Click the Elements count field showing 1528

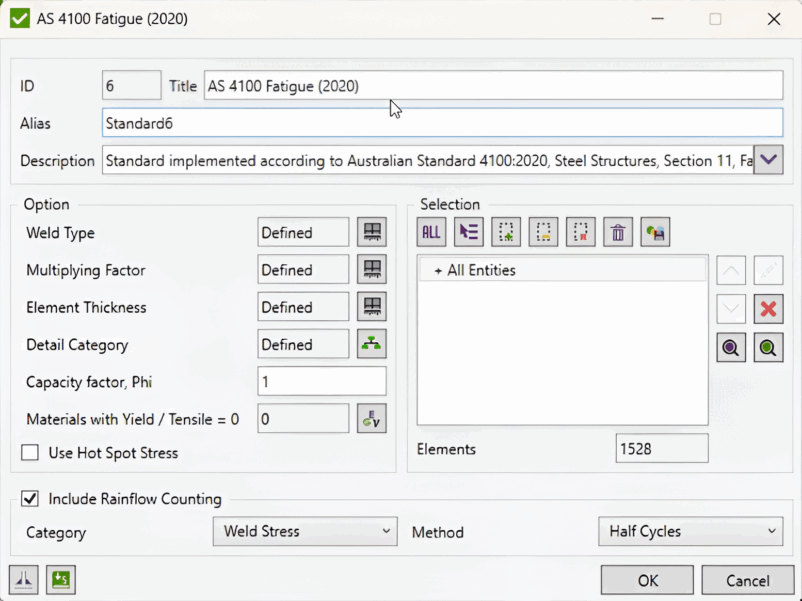[x=662, y=449]
